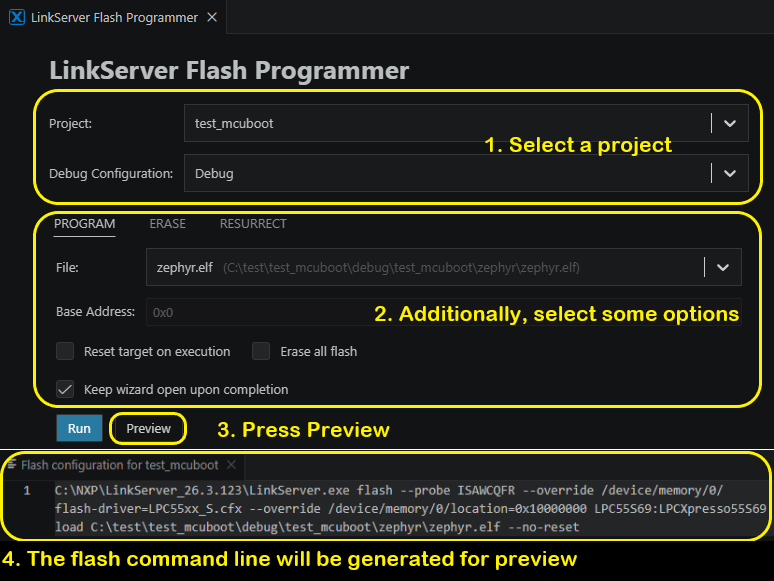Screen dimensions: 774x581
Task: Click the LinkServer tab's blue X icon
Action: click(17, 17)
